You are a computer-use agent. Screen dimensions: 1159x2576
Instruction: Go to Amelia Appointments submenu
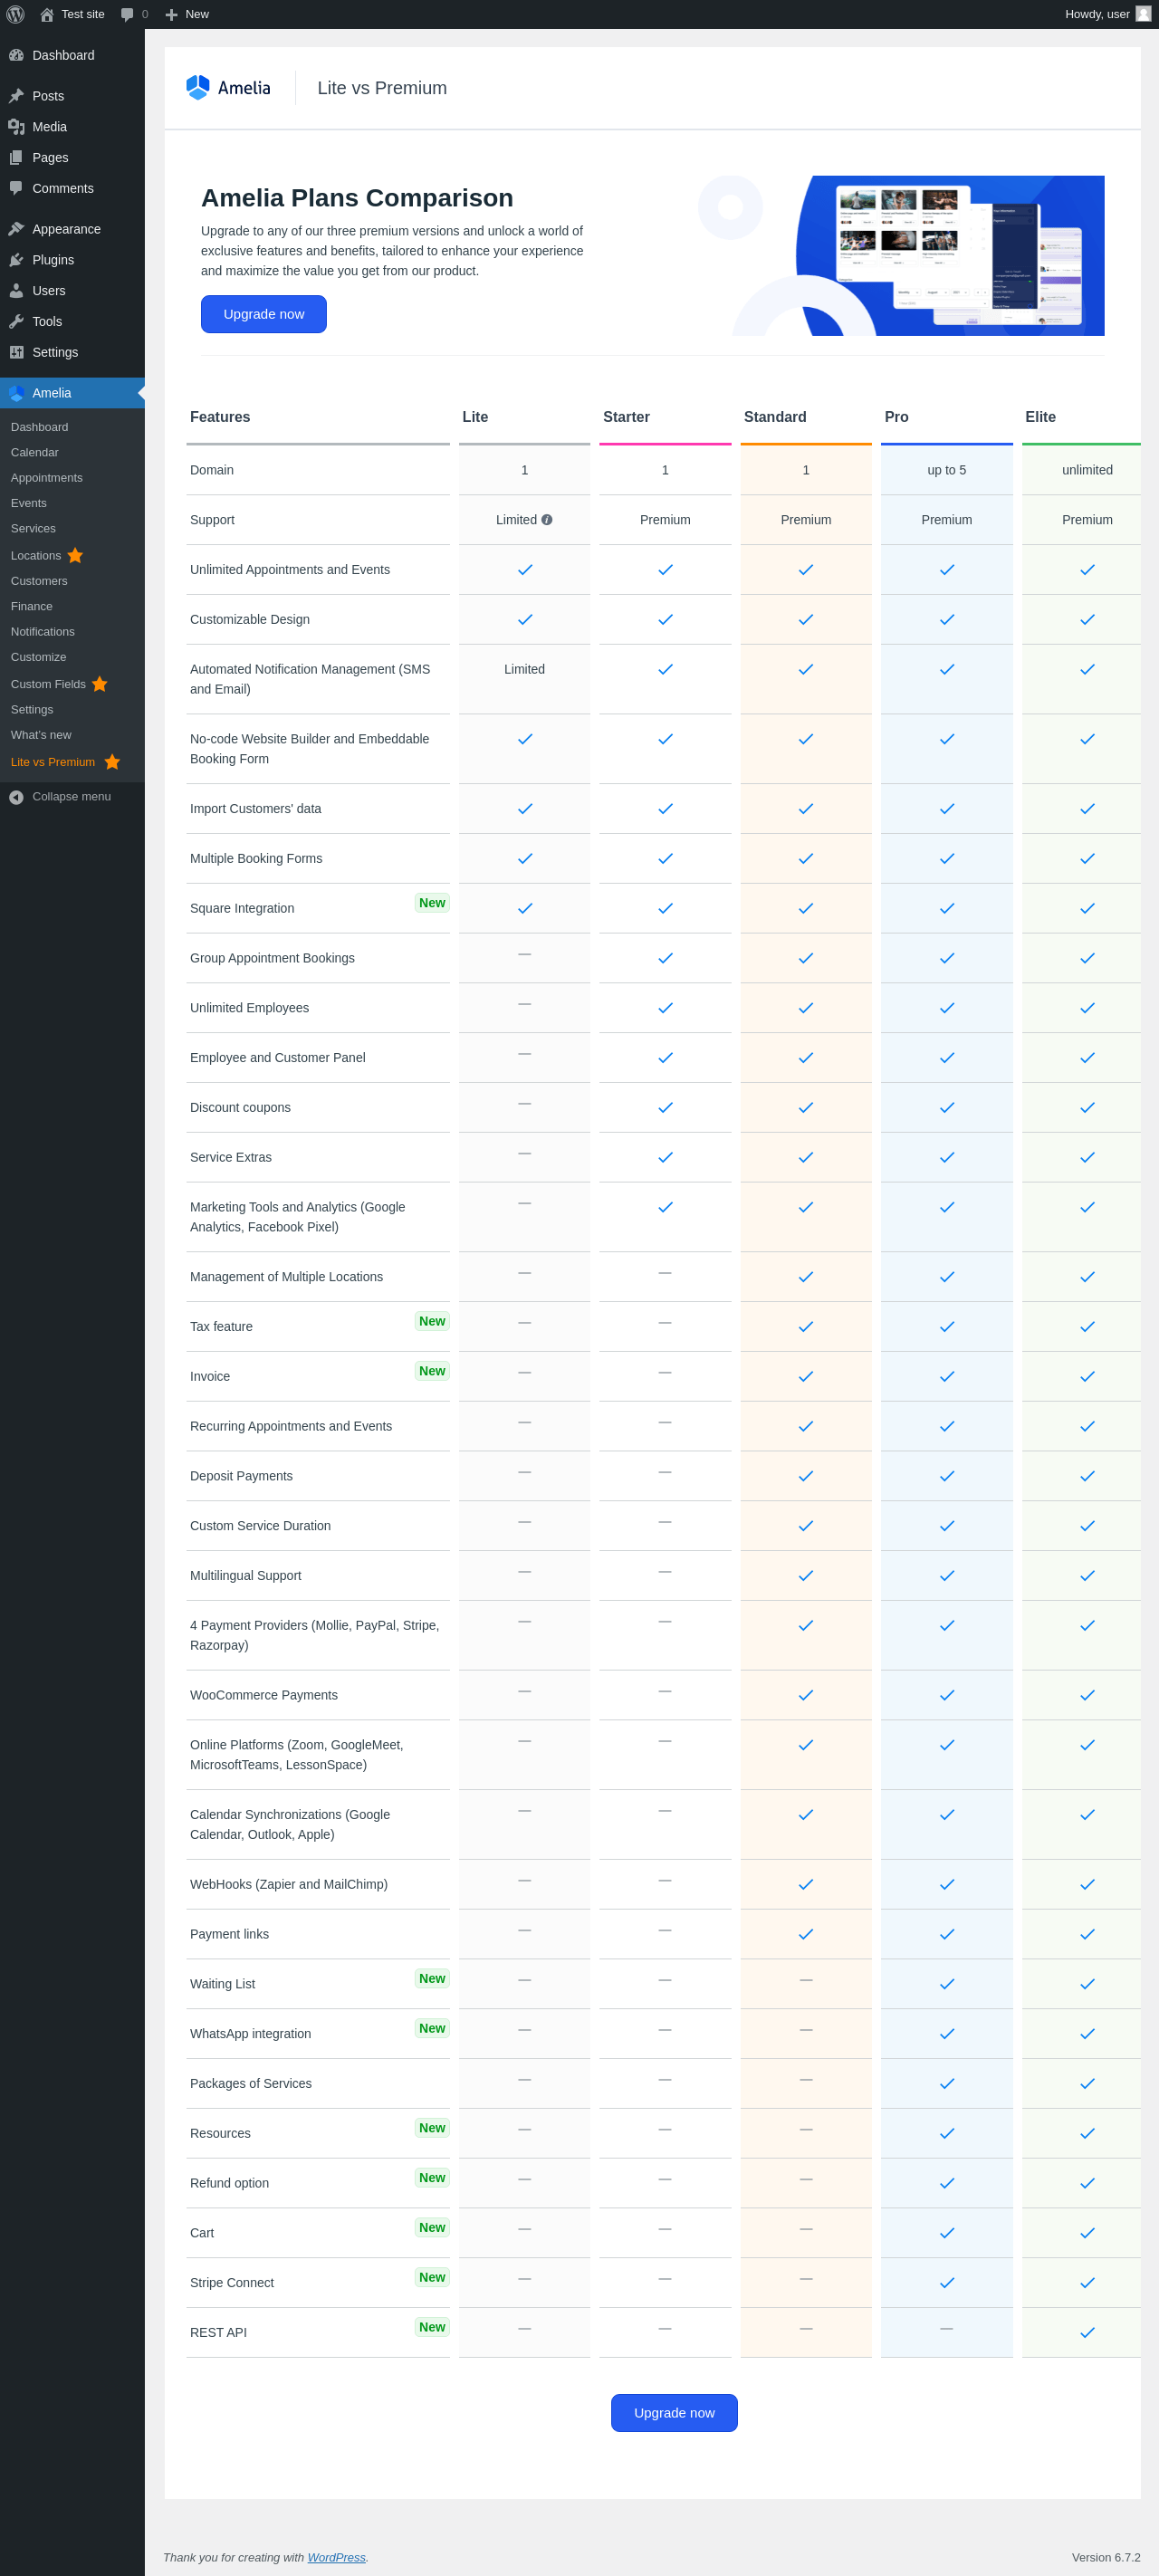pyautogui.click(x=46, y=478)
